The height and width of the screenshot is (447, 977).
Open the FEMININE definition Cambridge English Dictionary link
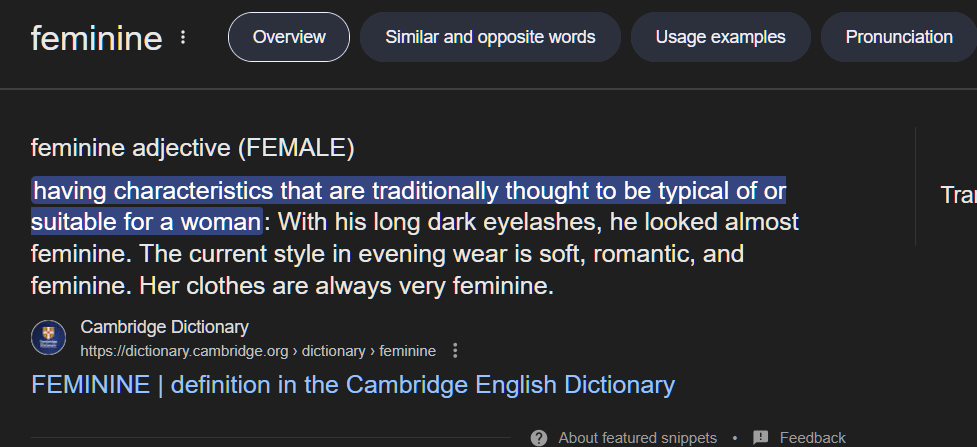click(353, 385)
